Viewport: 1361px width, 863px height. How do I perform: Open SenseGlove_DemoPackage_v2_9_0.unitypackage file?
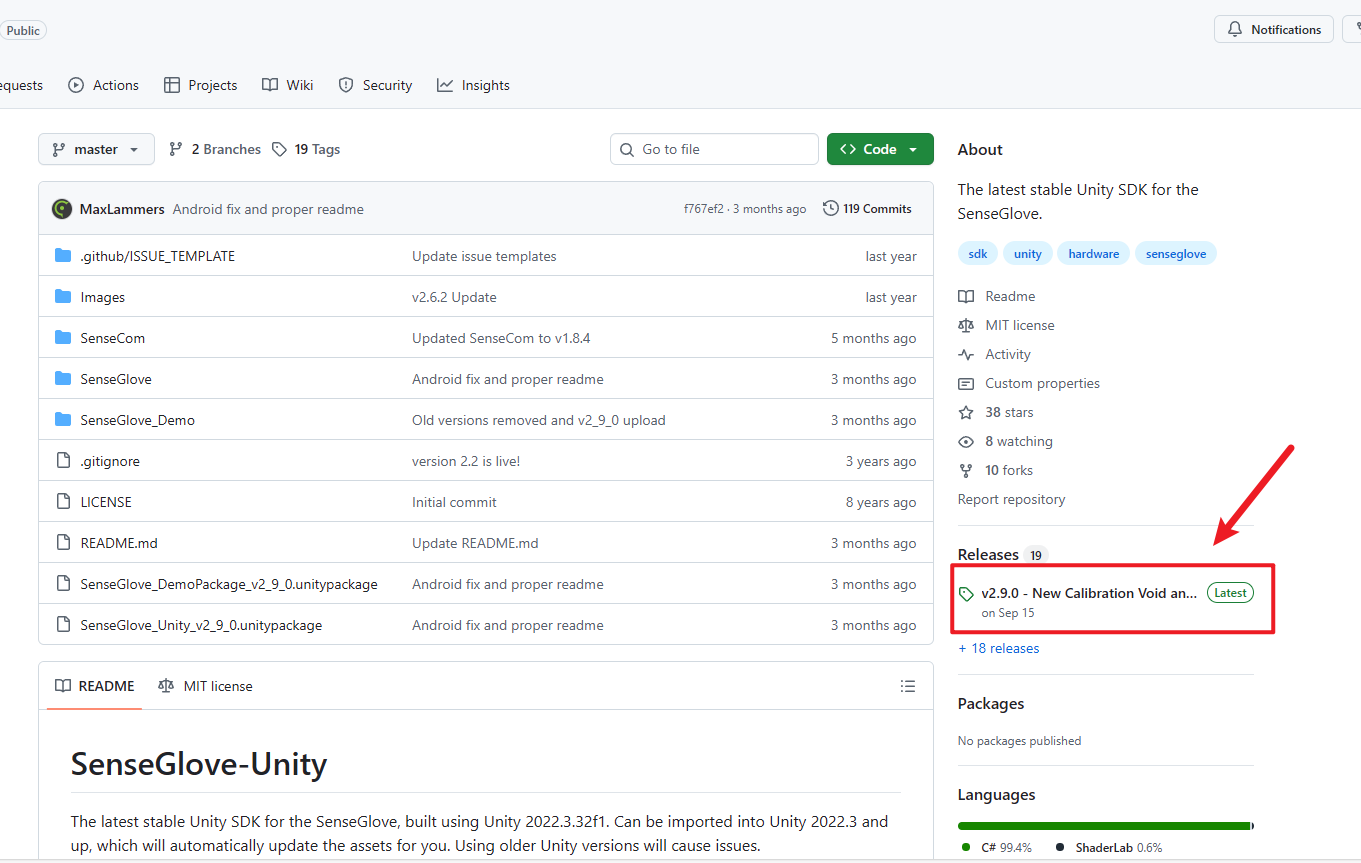[229, 584]
